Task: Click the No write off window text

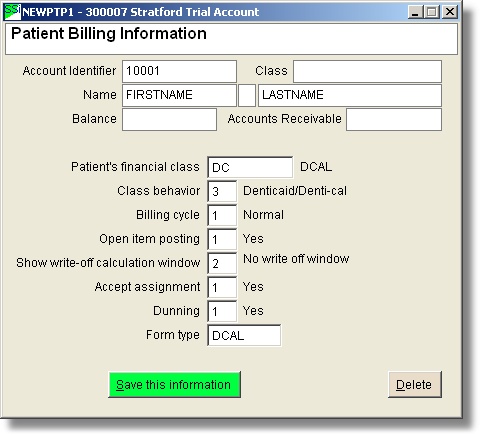Action: click(x=296, y=259)
